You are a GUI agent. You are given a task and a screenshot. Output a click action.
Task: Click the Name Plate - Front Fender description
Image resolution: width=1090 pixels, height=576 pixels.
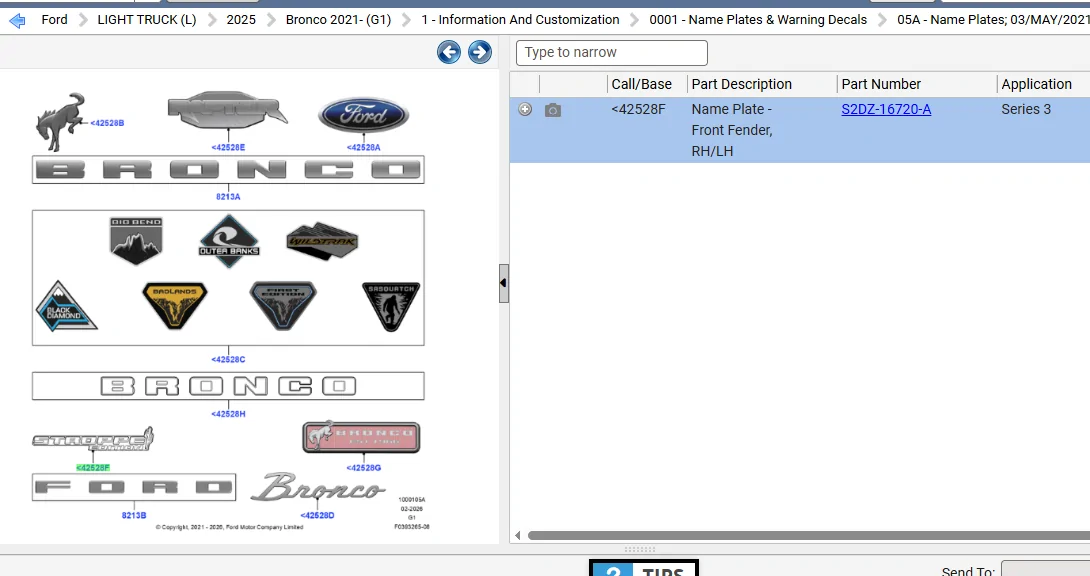pos(731,130)
